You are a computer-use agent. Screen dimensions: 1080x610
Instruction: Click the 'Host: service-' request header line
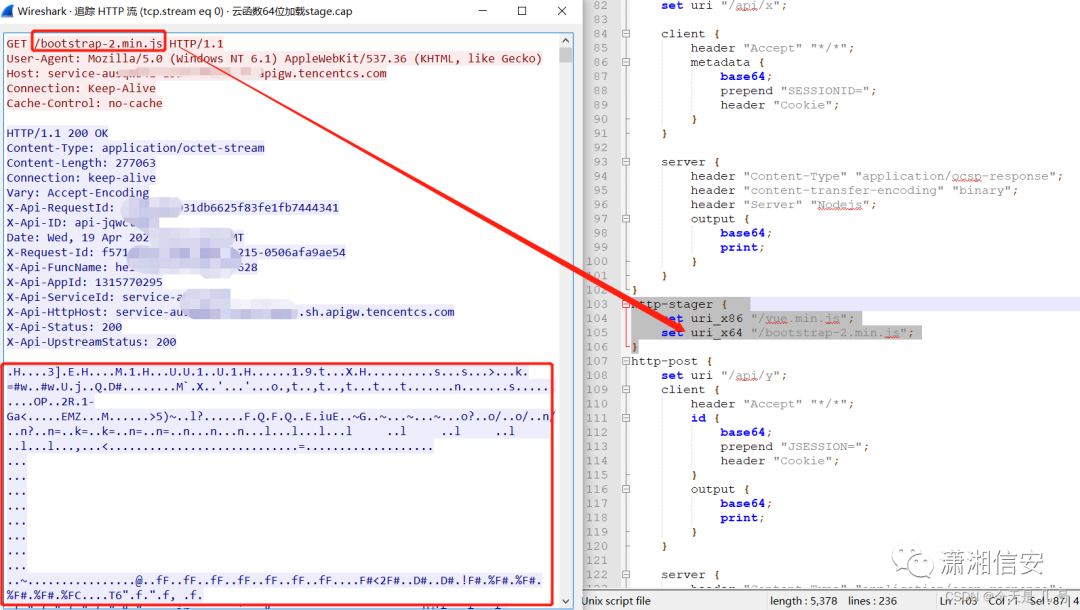click(196, 74)
